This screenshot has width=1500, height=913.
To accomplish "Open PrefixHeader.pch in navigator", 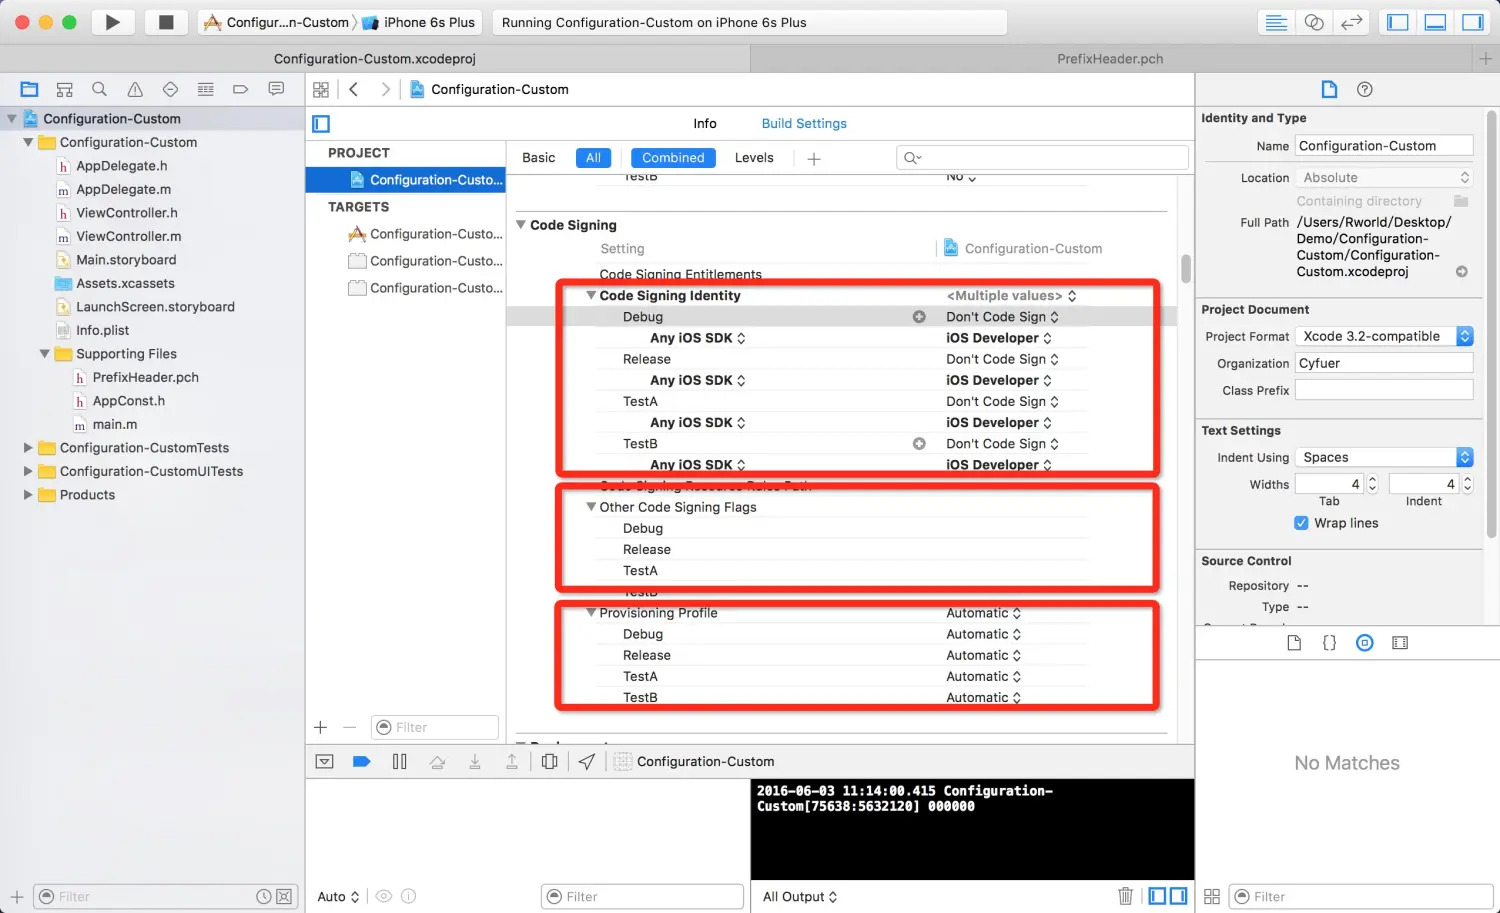I will tap(145, 377).
